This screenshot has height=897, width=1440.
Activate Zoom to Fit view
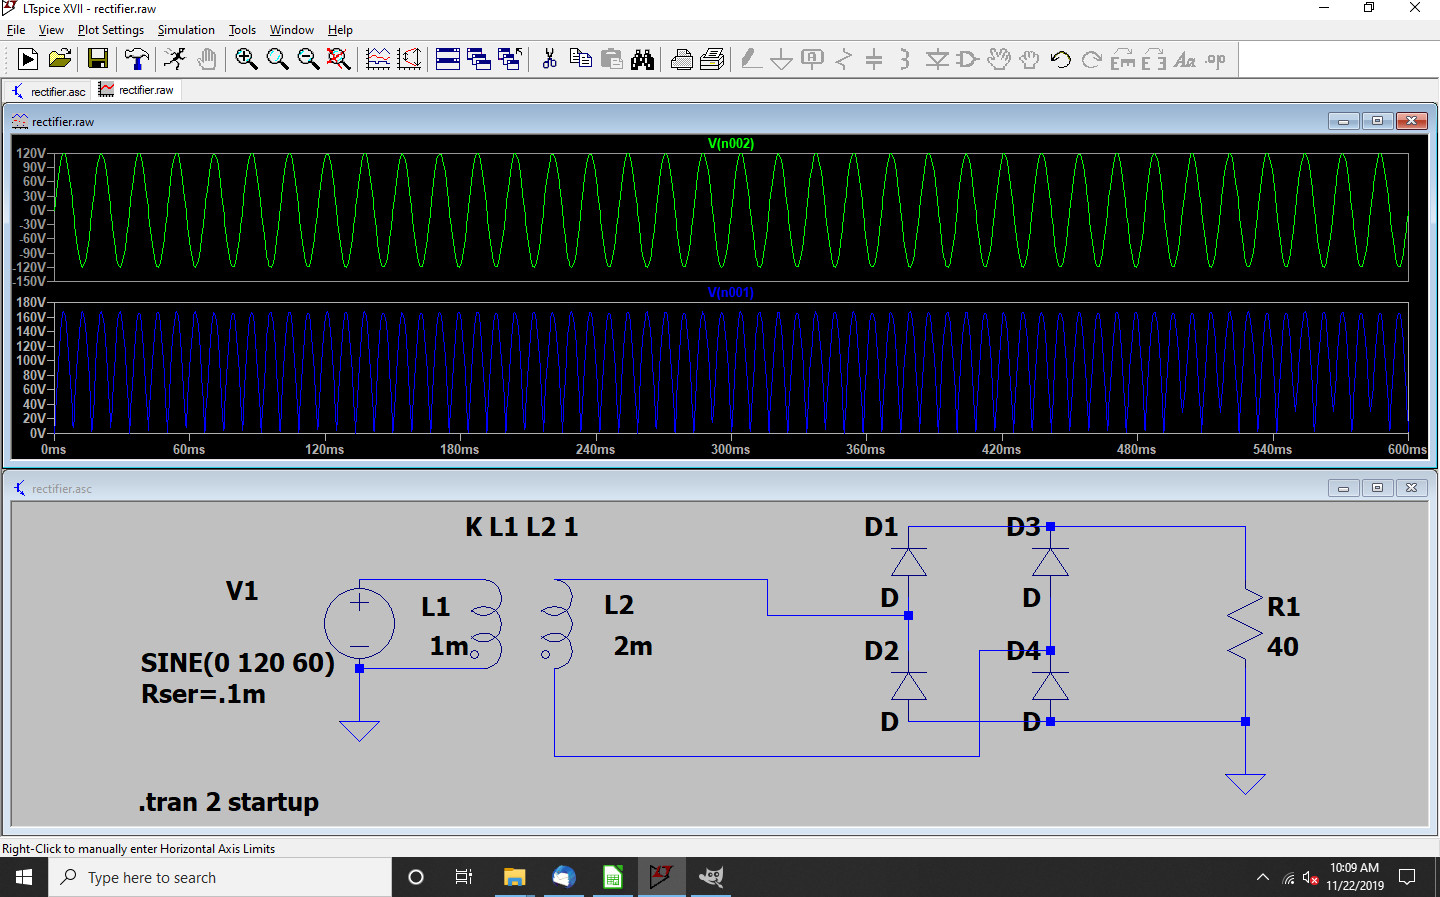pos(339,59)
